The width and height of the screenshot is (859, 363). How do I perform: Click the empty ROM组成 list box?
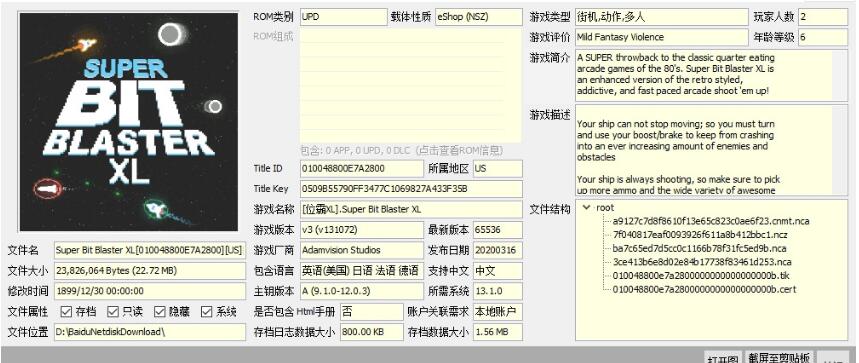click(x=411, y=85)
